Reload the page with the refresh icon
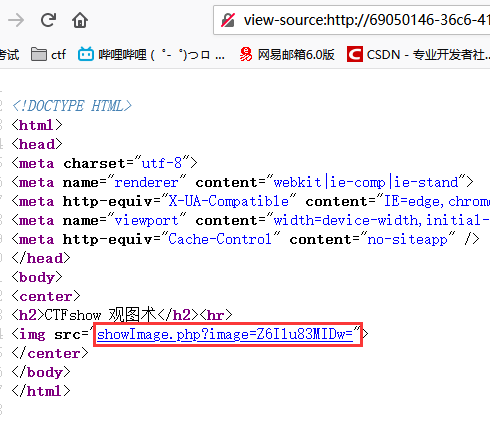The width and height of the screenshot is (490, 422). (48, 20)
